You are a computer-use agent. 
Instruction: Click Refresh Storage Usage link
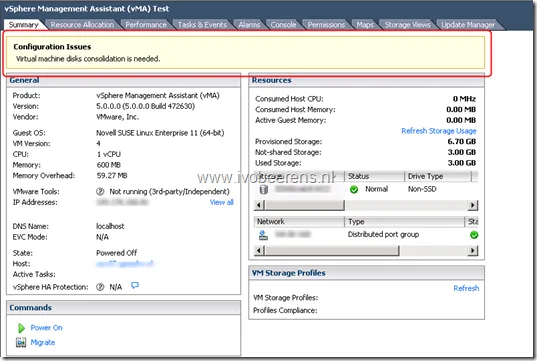pyautogui.click(x=439, y=131)
